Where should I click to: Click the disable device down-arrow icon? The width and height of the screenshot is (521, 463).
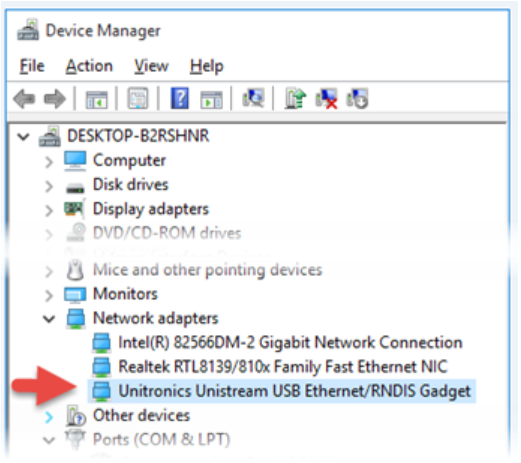[x=357, y=99]
